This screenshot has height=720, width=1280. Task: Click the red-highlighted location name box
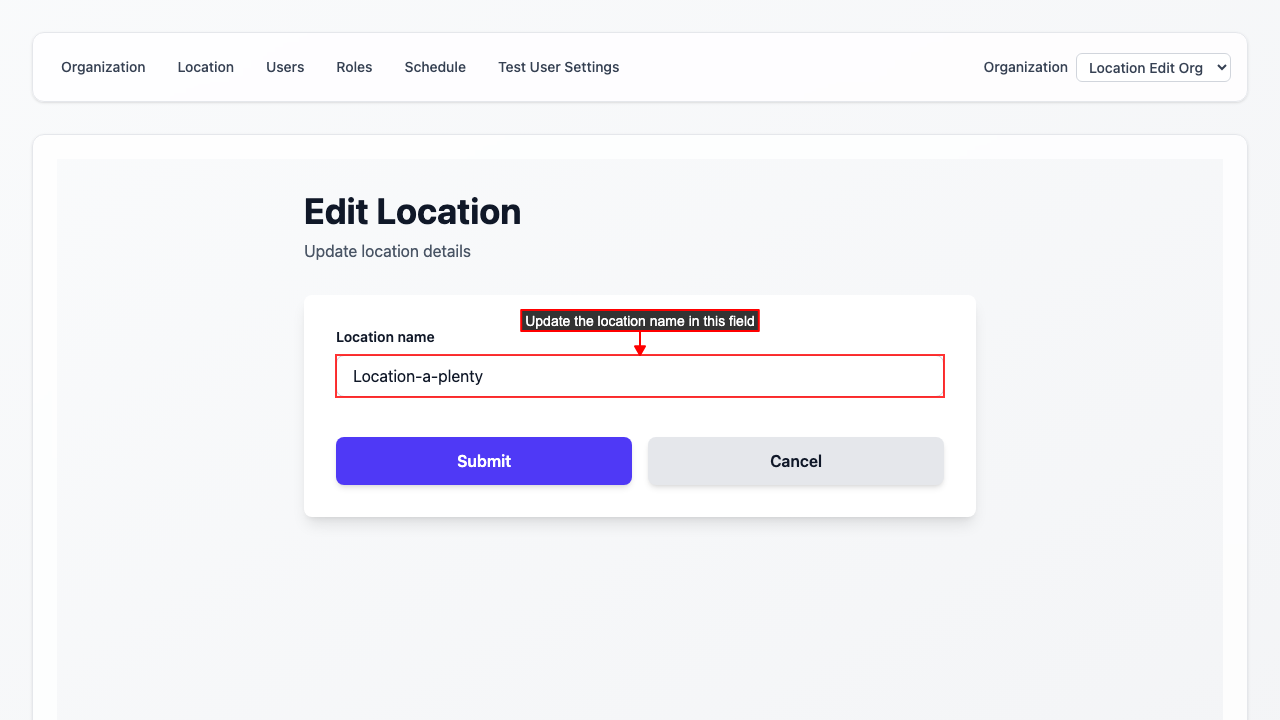point(639,376)
